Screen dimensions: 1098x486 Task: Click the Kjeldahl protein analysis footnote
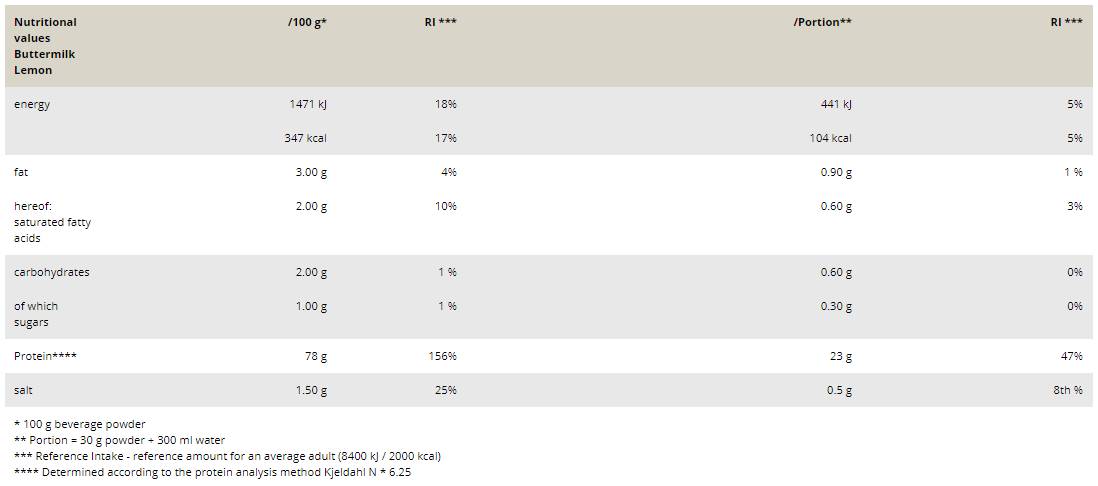212,472
